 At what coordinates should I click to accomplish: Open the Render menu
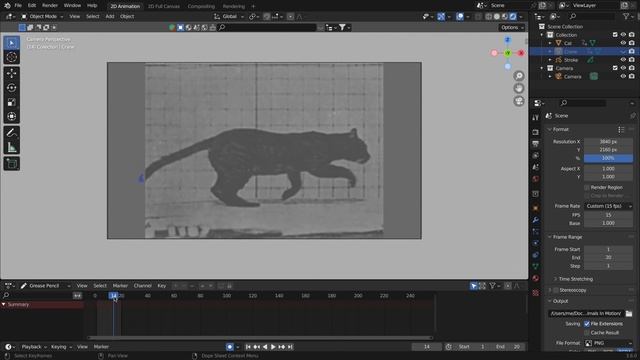pos(50,6)
